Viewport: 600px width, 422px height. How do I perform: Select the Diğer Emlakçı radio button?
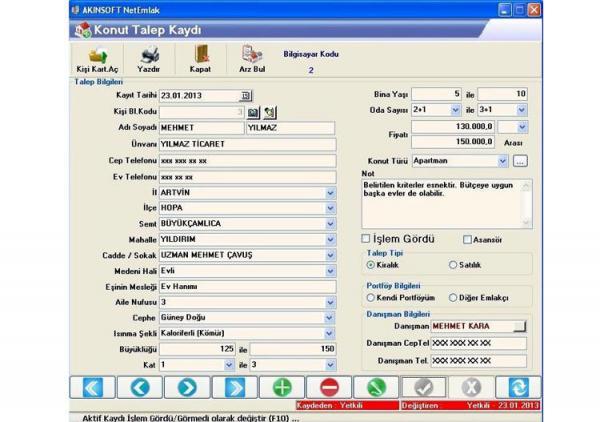[x=453, y=297]
